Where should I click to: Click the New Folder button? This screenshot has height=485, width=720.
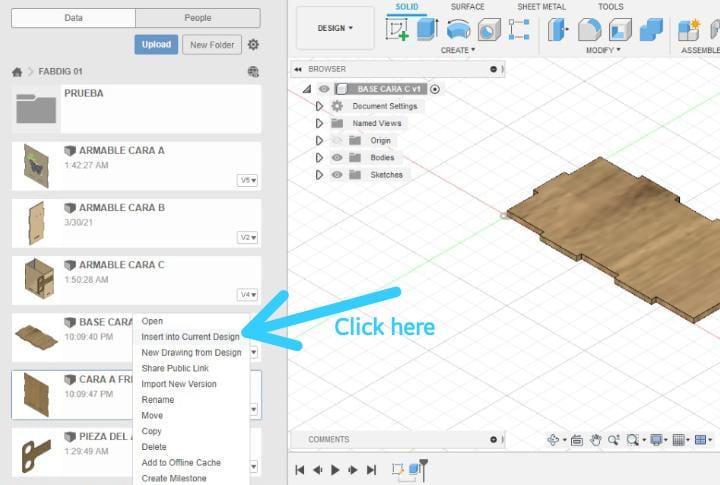click(x=212, y=45)
